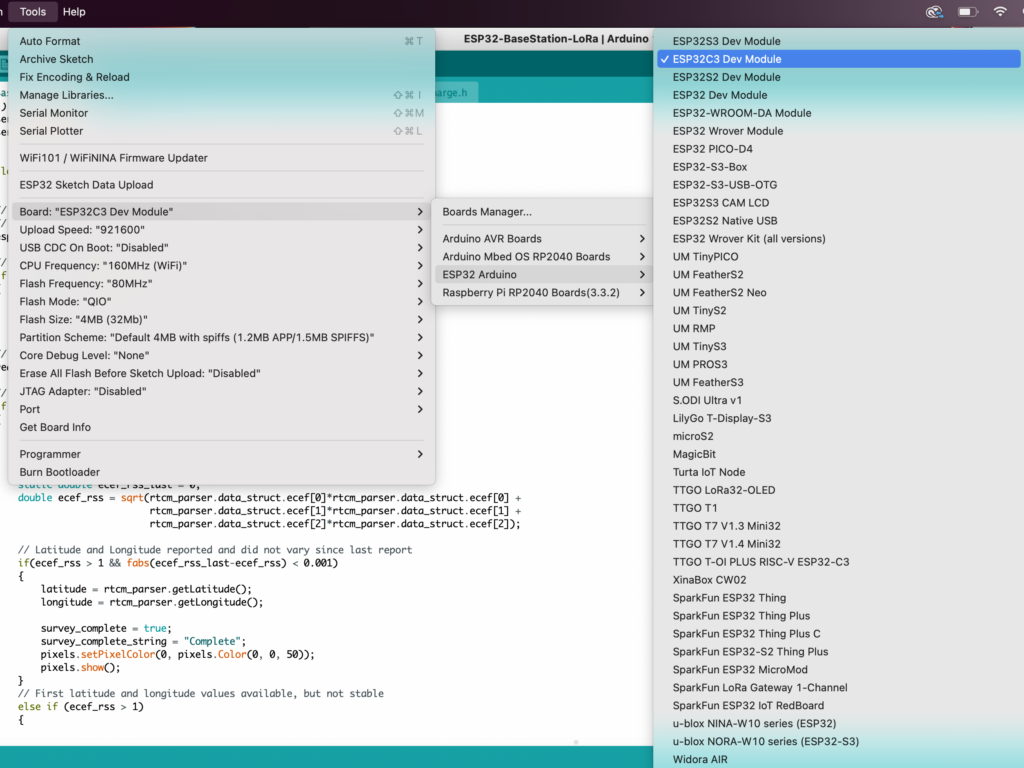
Task: Choose ESP32S2 Native USB board
Action: click(x=839, y=221)
